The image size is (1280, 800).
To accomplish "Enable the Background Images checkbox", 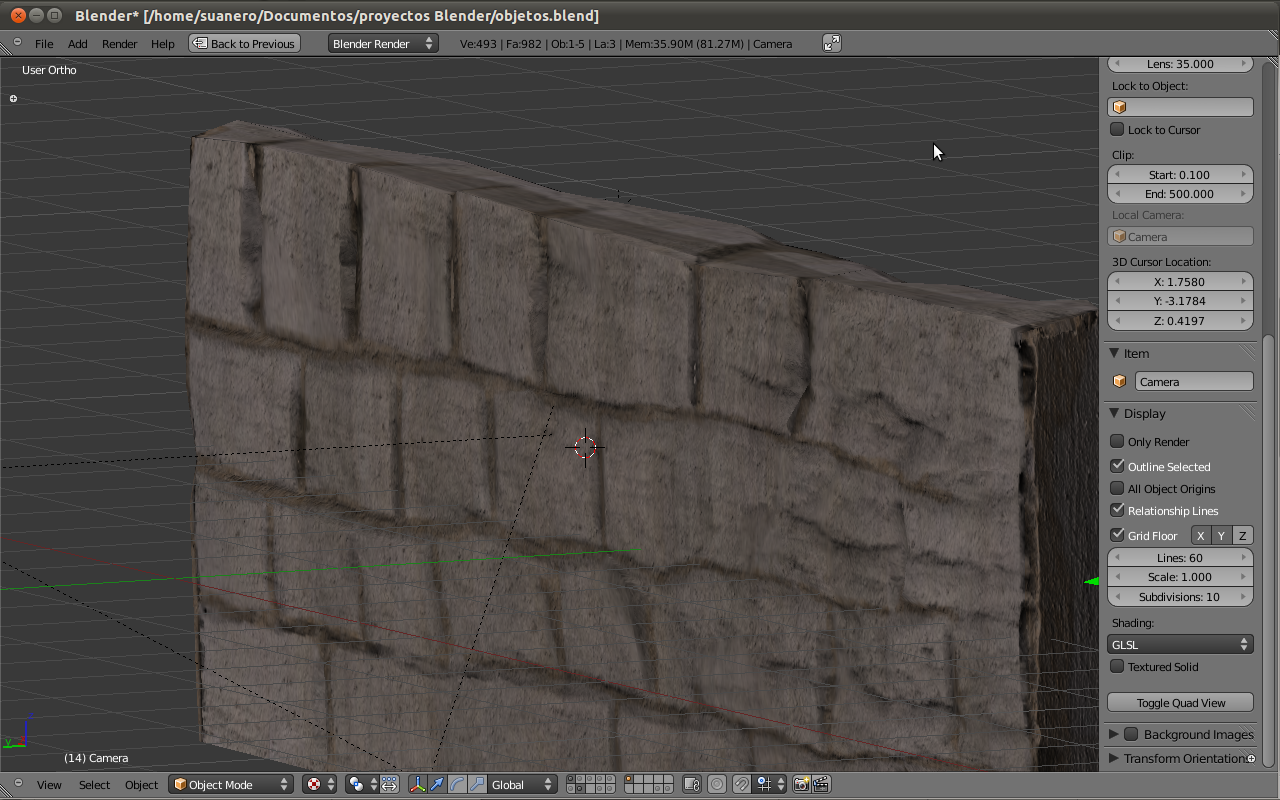I will pos(1131,734).
